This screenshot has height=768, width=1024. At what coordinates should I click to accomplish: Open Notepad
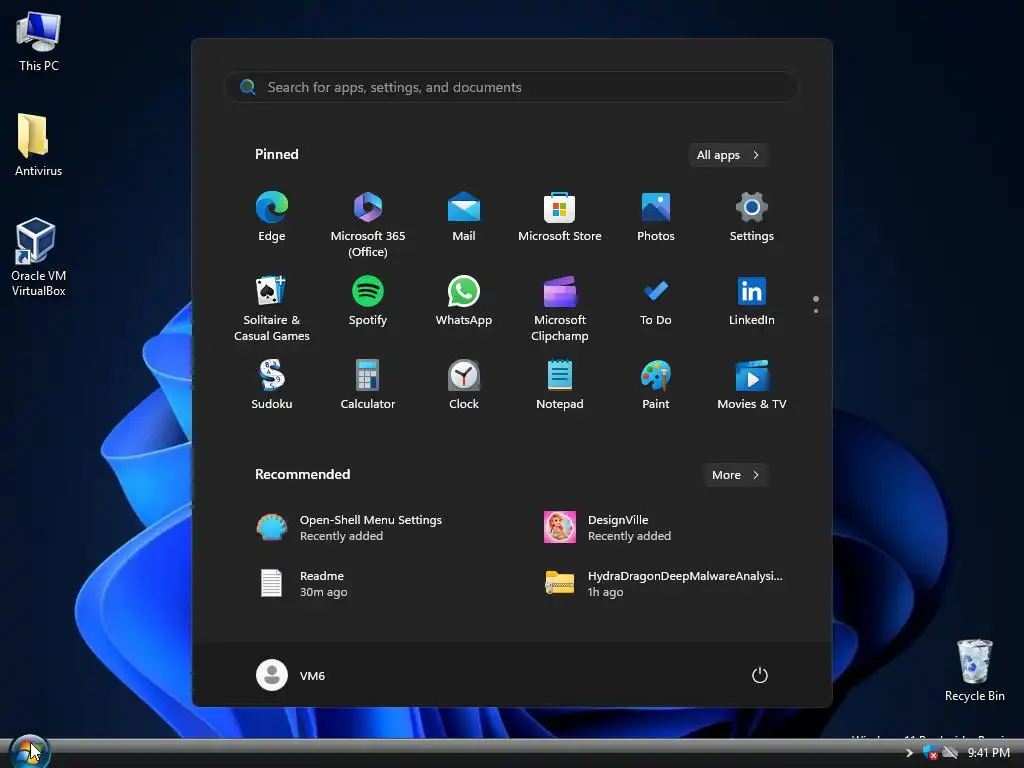[560, 385]
